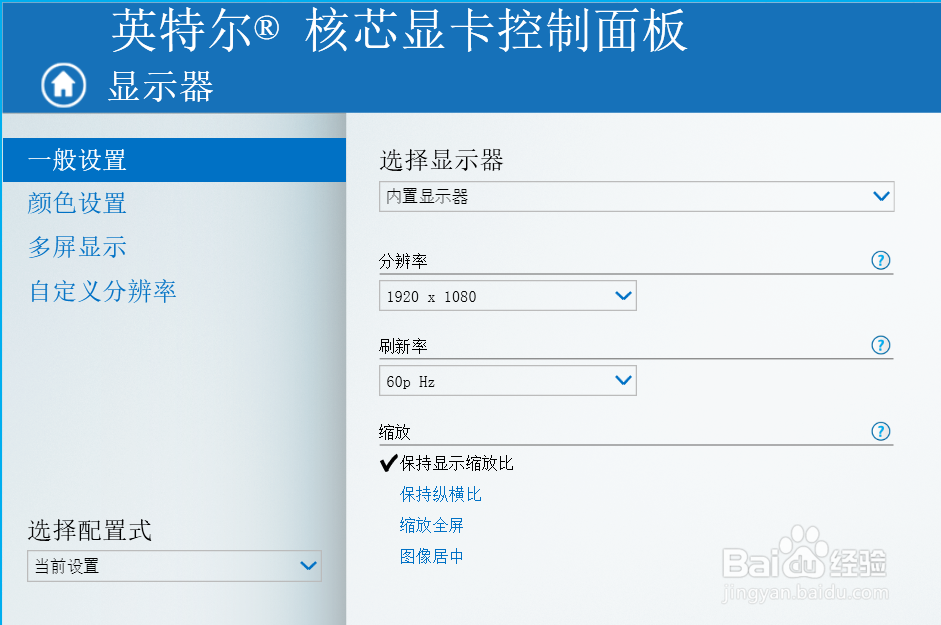Image resolution: width=941 pixels, height=625 pixels.
Task: Open help for 缩放 setting
Action: pyautogui.click(x=880, y=431)
